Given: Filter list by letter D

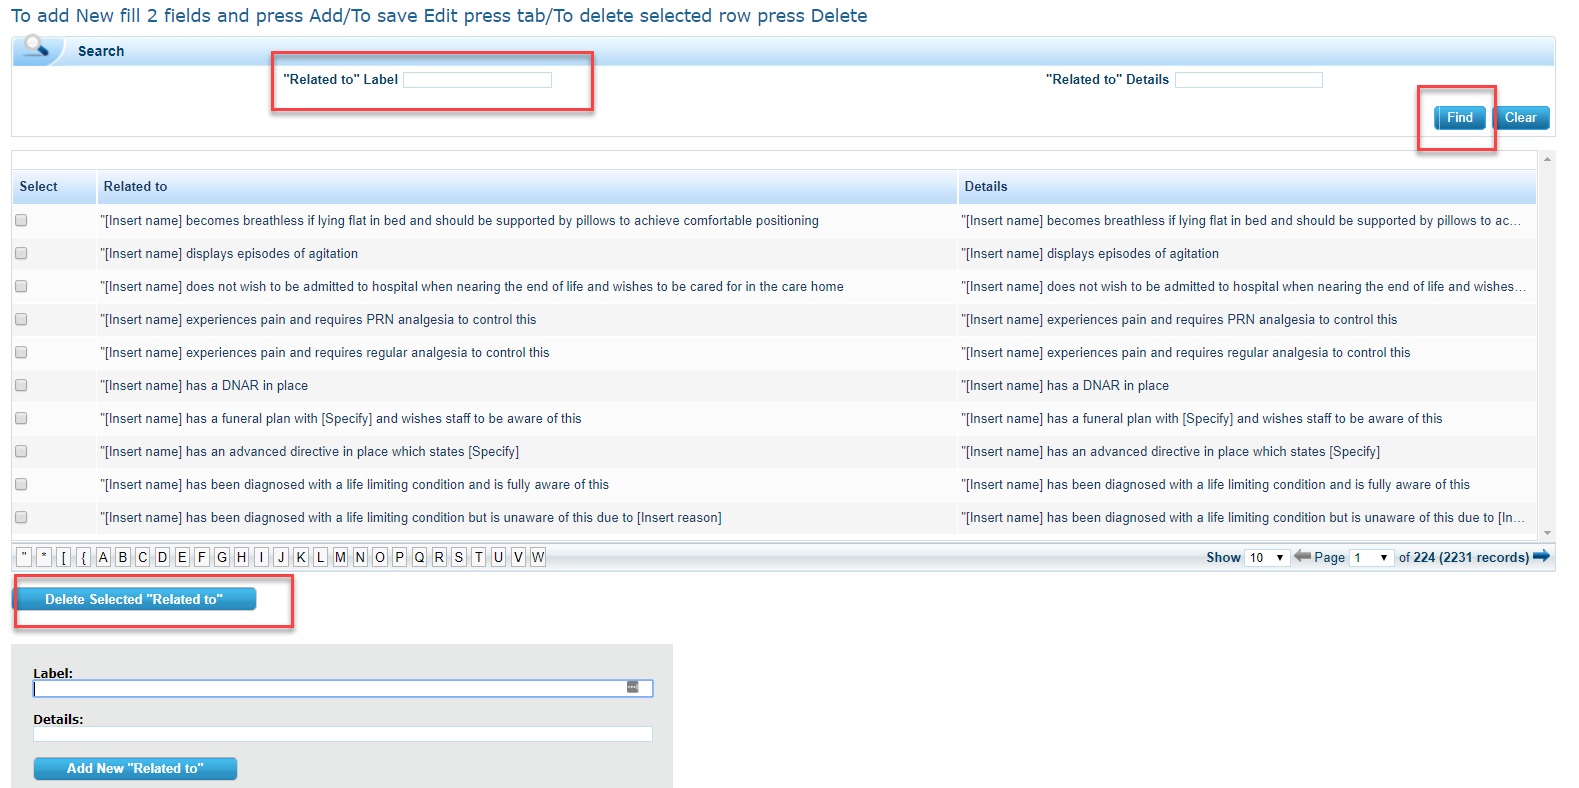Looking at the screenshot, I should pos(162,557).
